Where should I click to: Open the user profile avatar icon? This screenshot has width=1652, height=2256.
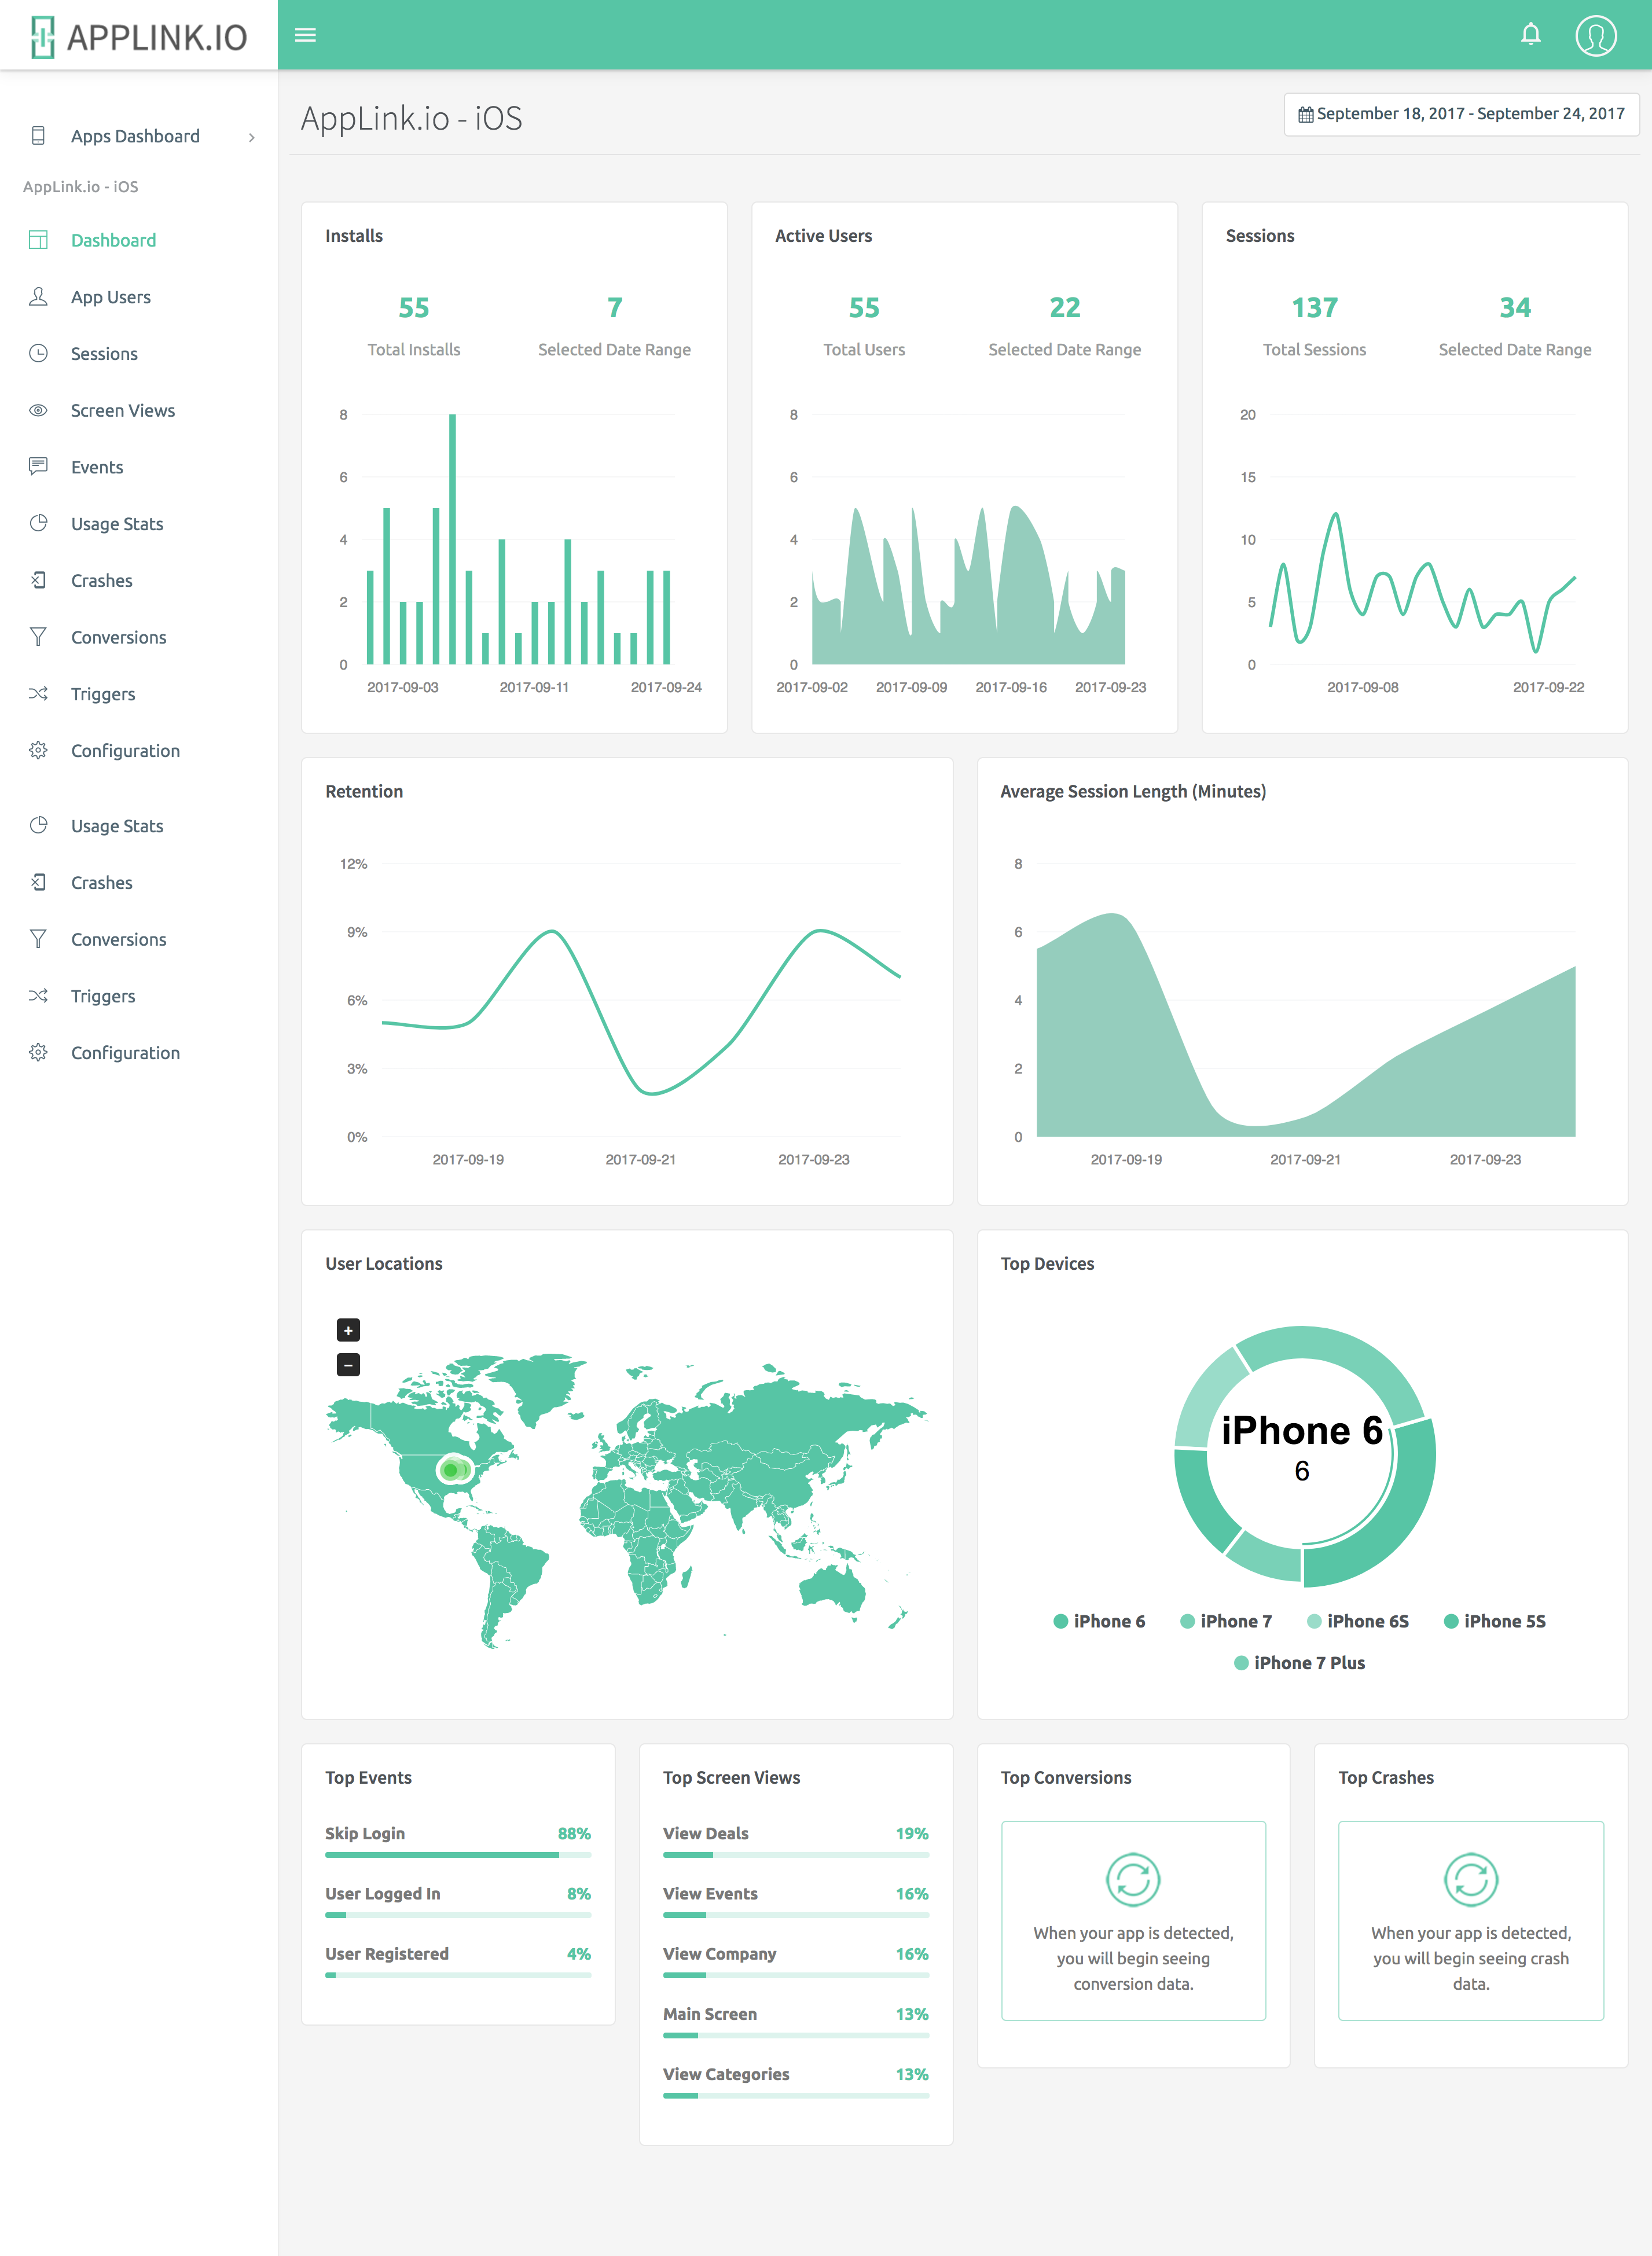click(1595, 35)
